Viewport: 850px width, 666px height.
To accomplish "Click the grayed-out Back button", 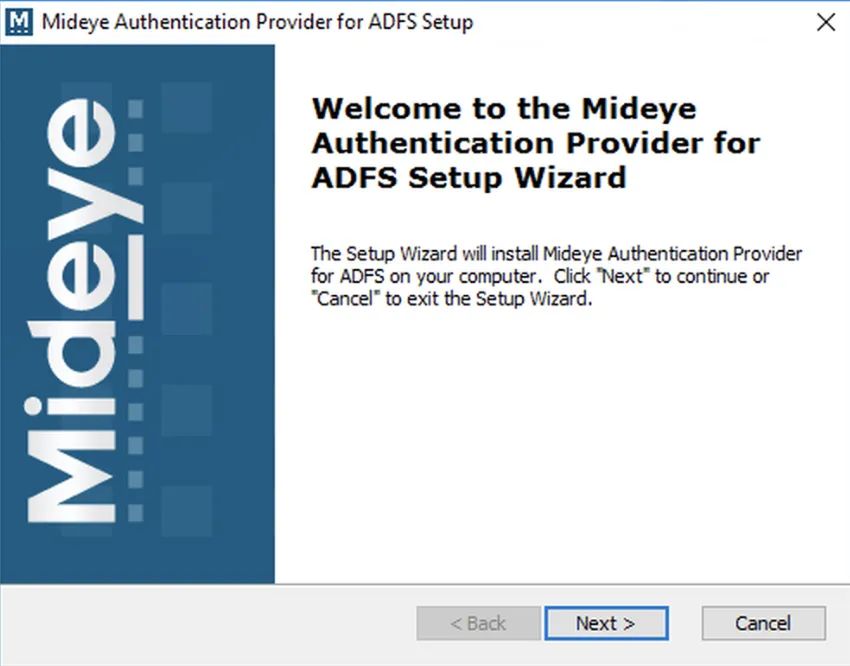I will [x=477, y=623].
